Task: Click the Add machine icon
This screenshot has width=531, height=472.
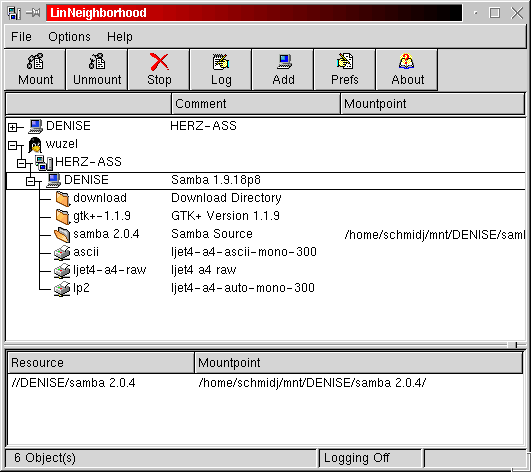Action: 283,62
